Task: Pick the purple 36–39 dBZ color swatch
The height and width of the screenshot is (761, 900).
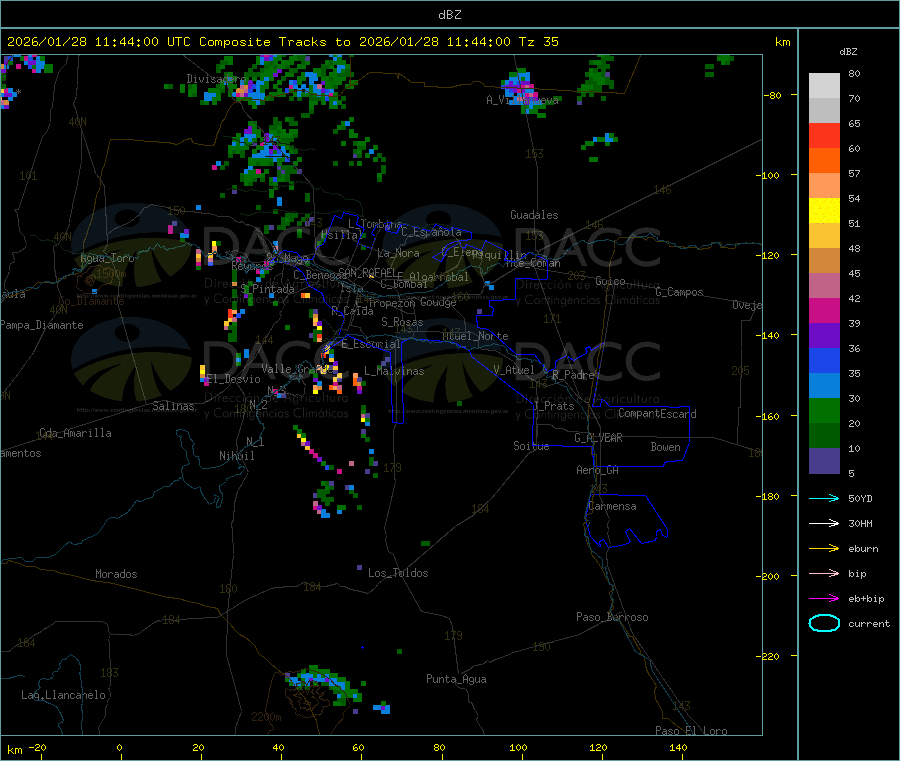Action: (824, 336)
